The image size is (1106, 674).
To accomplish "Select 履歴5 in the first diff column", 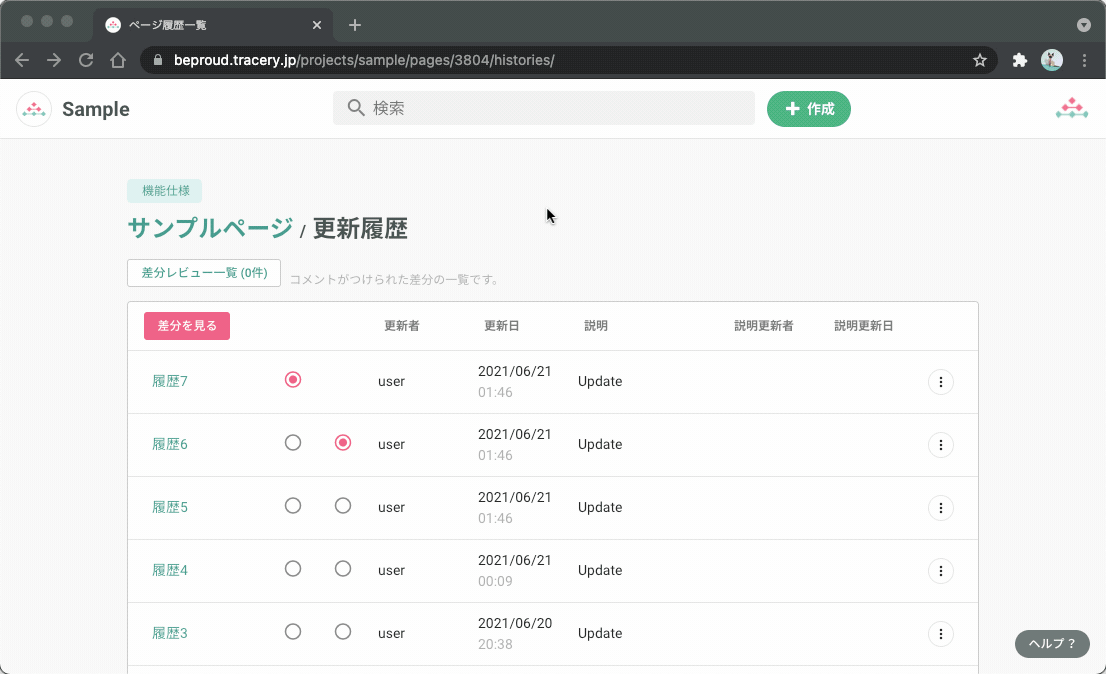I will 293,506.
